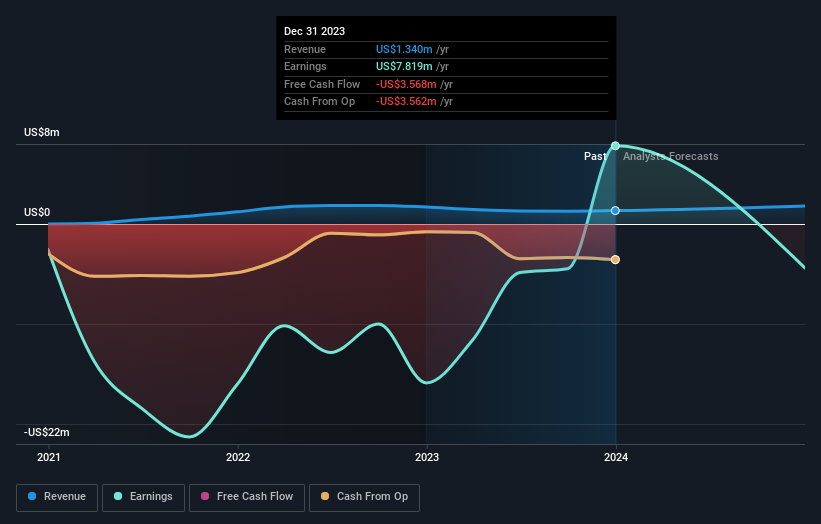Image resolution: width=821 pixels, height=524 pixels.
Task: Select the Revenue data point at 2024
Action: 616,210
